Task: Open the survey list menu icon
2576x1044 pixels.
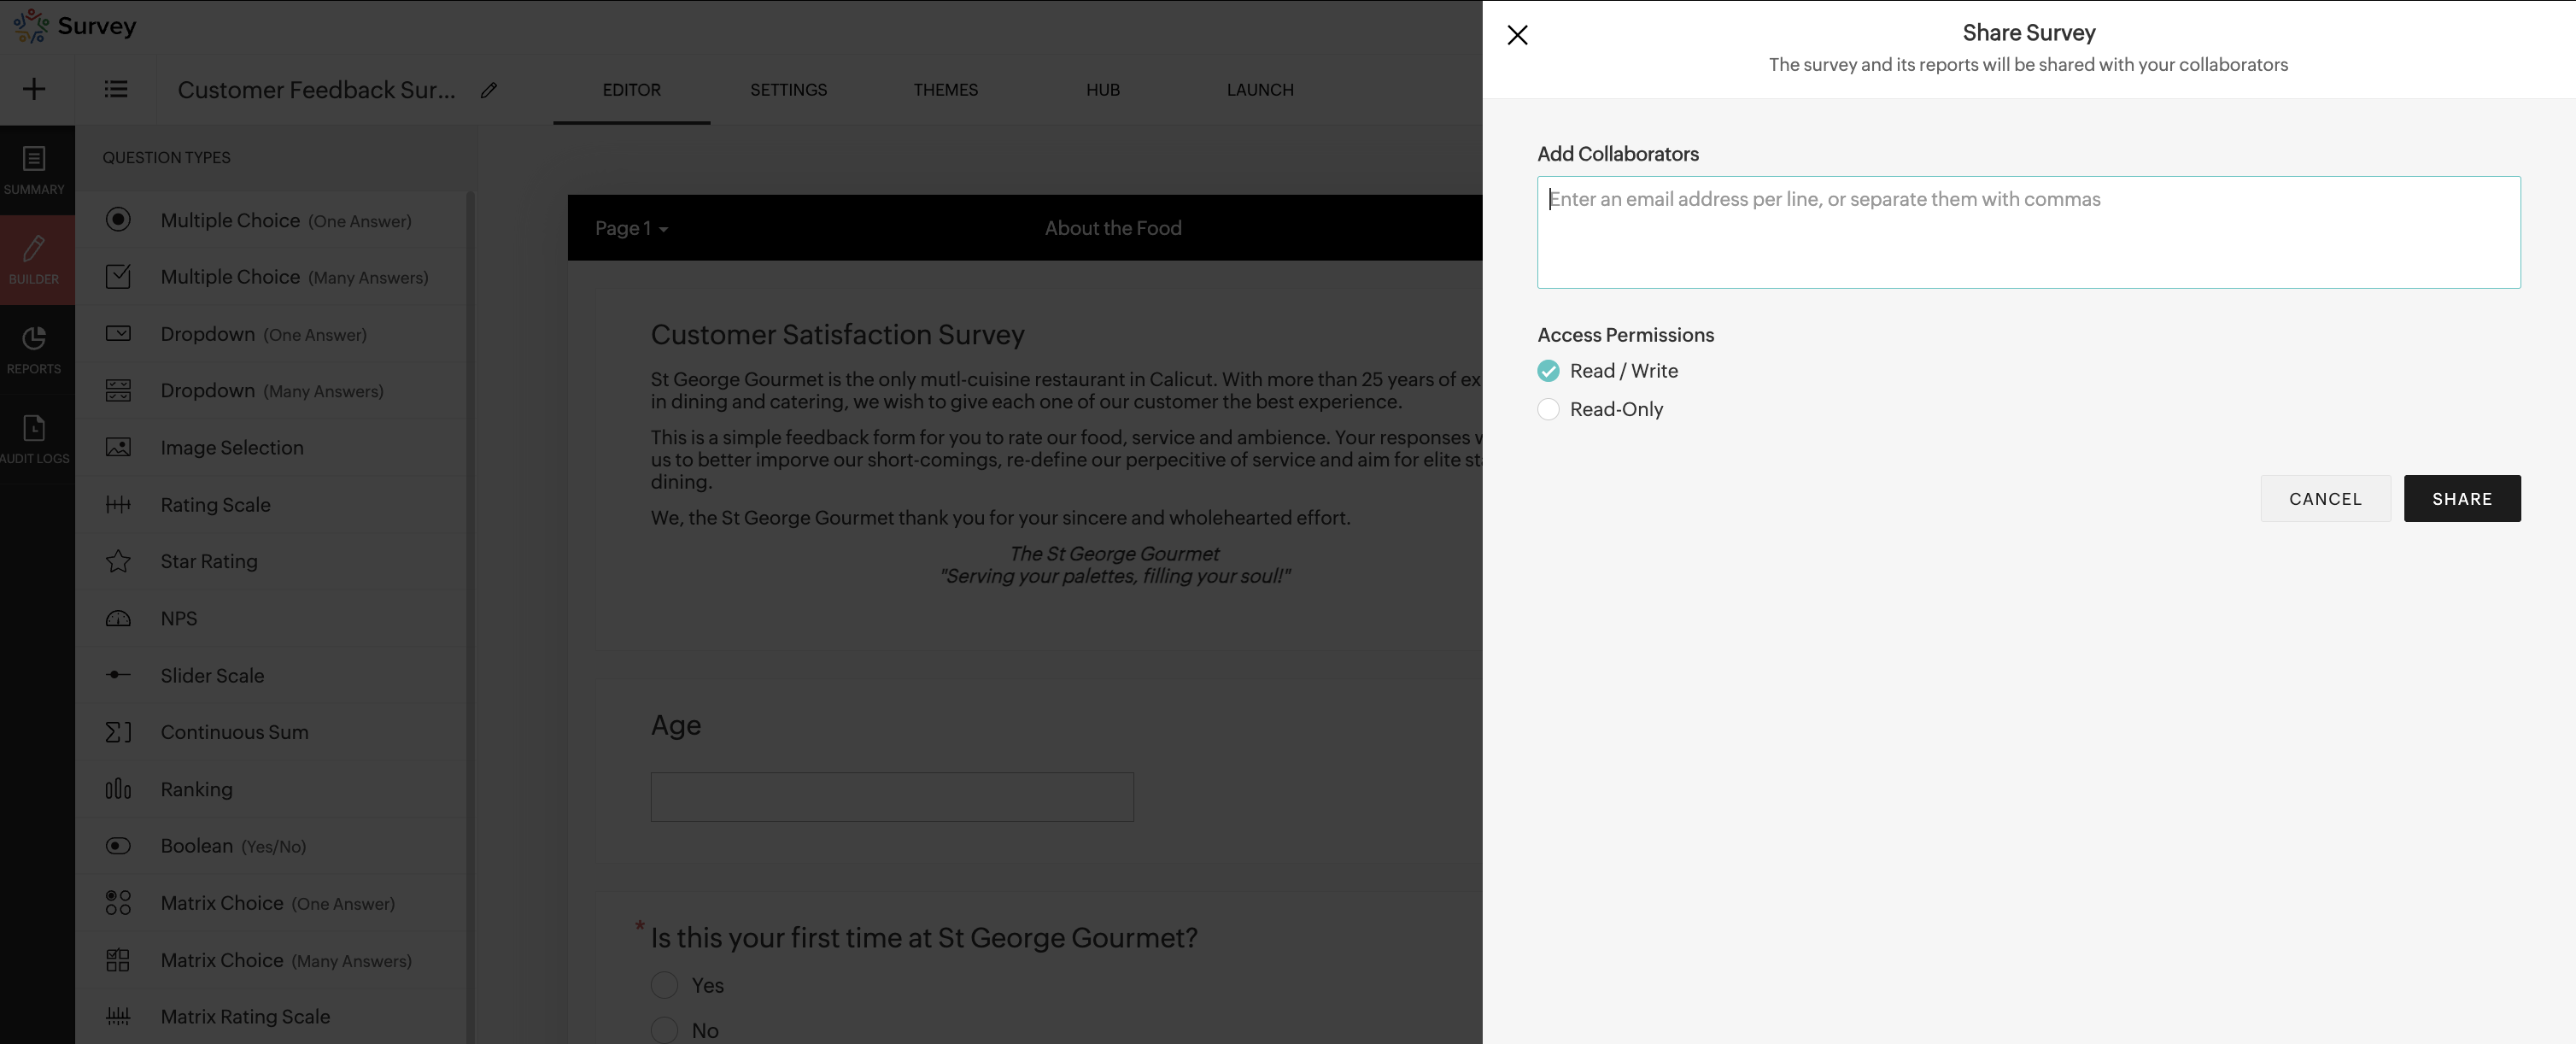Action: click(116, 89)
